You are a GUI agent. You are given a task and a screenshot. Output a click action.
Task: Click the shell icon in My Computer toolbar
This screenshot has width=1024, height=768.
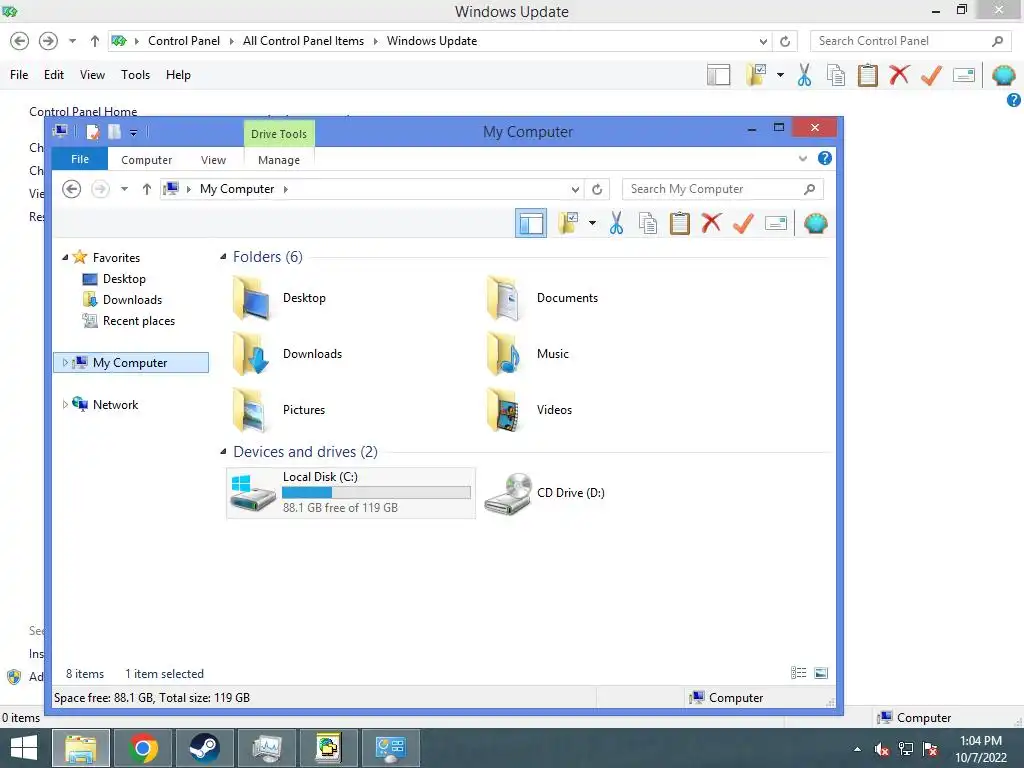(x=816, y=223)
